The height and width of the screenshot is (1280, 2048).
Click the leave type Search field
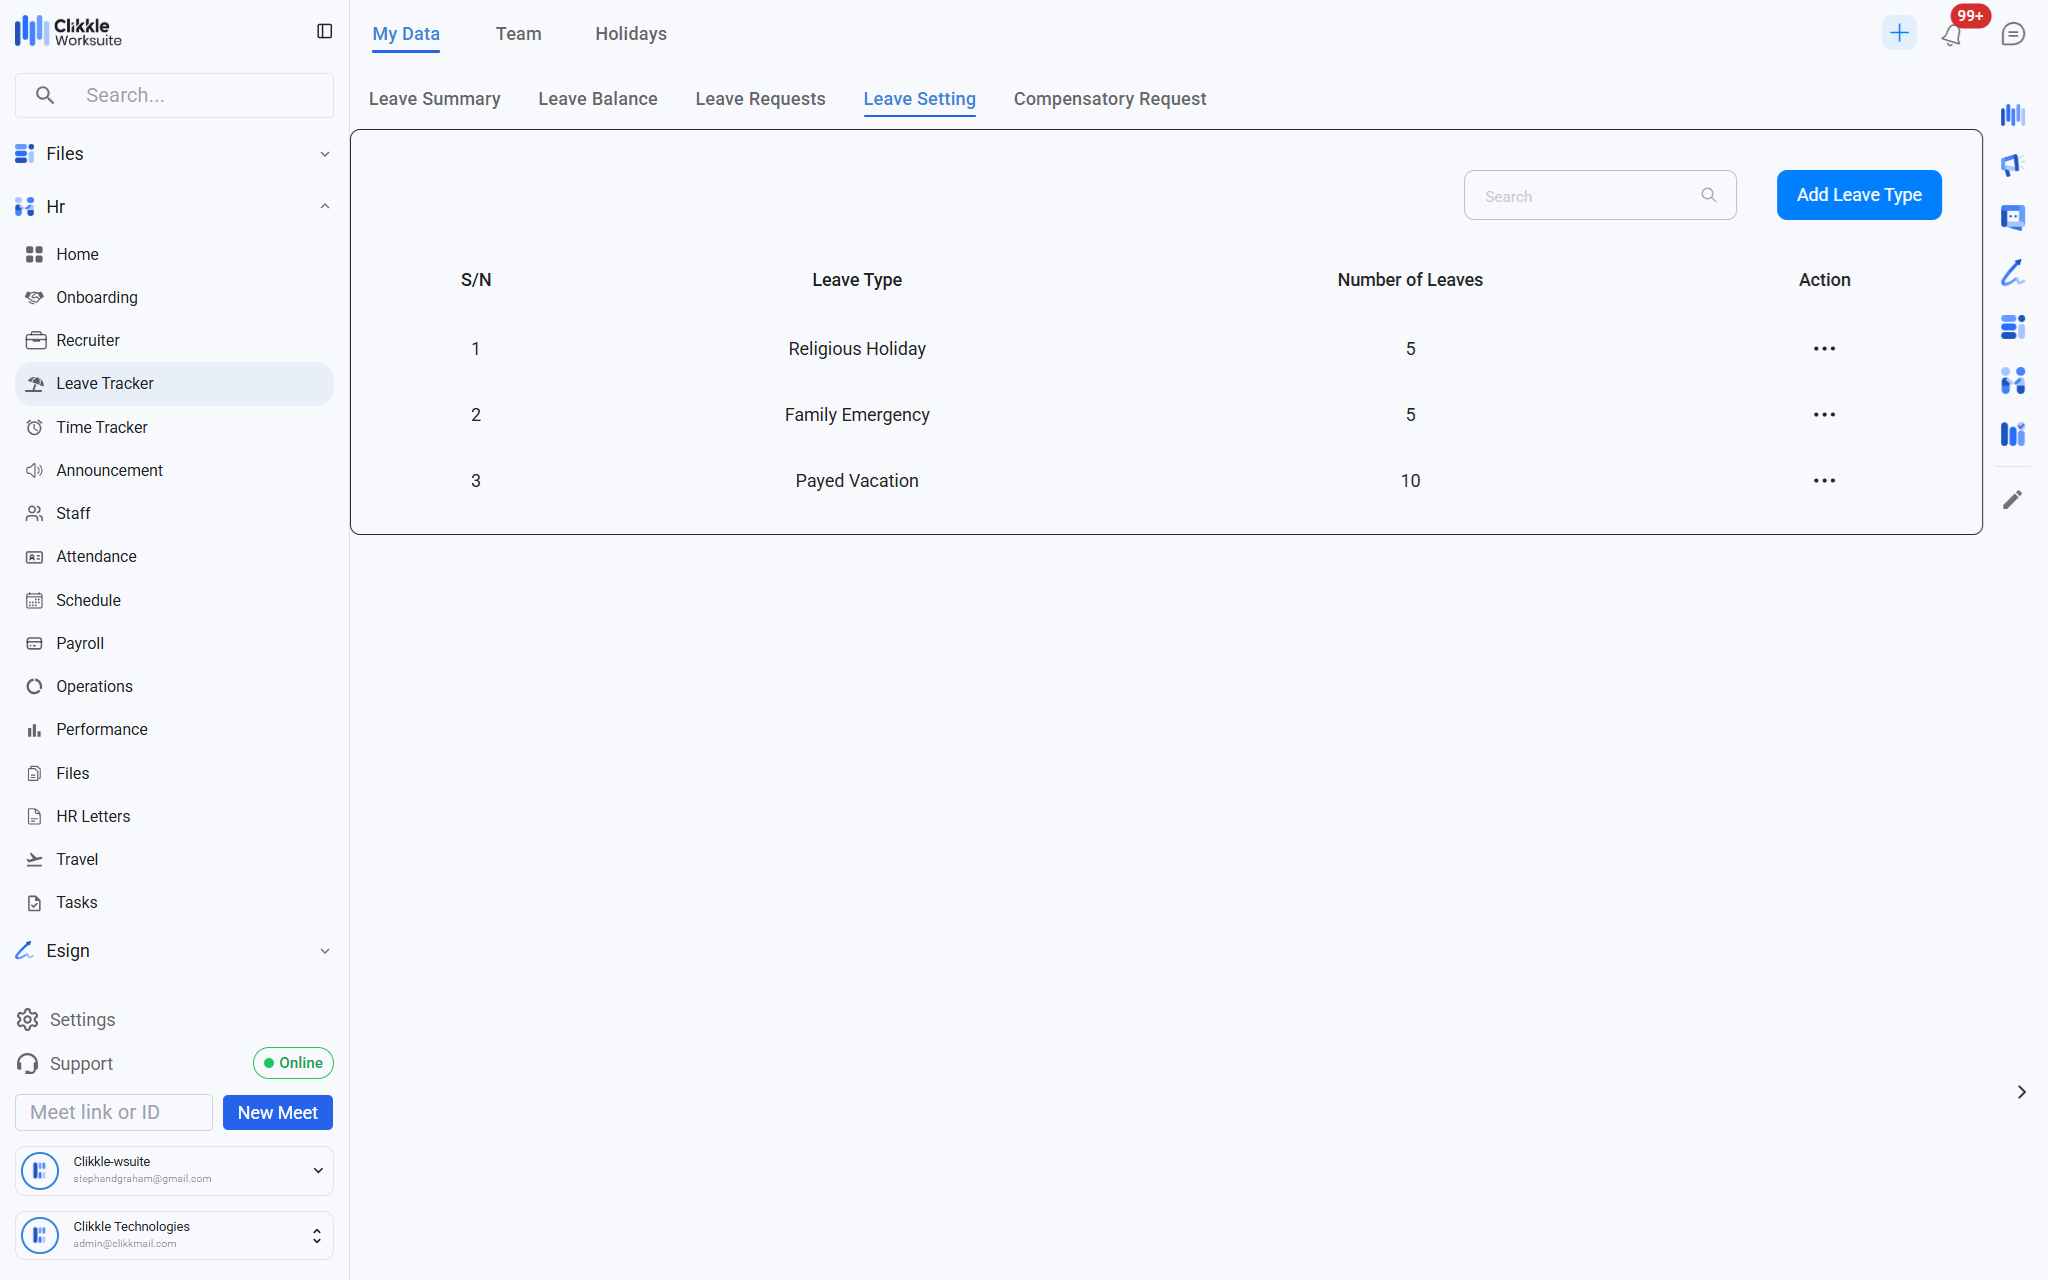[x=1590, y=196]
